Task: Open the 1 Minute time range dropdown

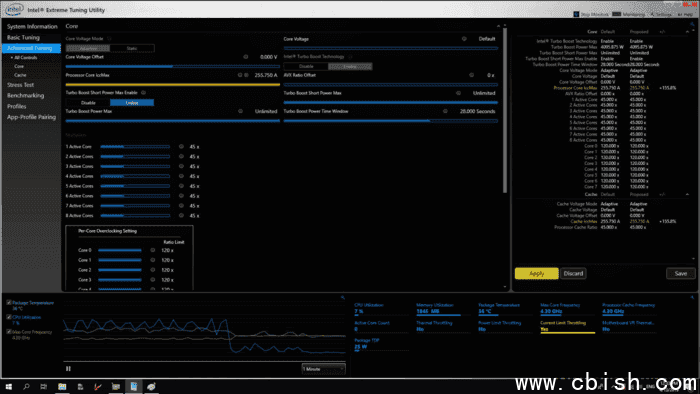Action: (323, 369)
